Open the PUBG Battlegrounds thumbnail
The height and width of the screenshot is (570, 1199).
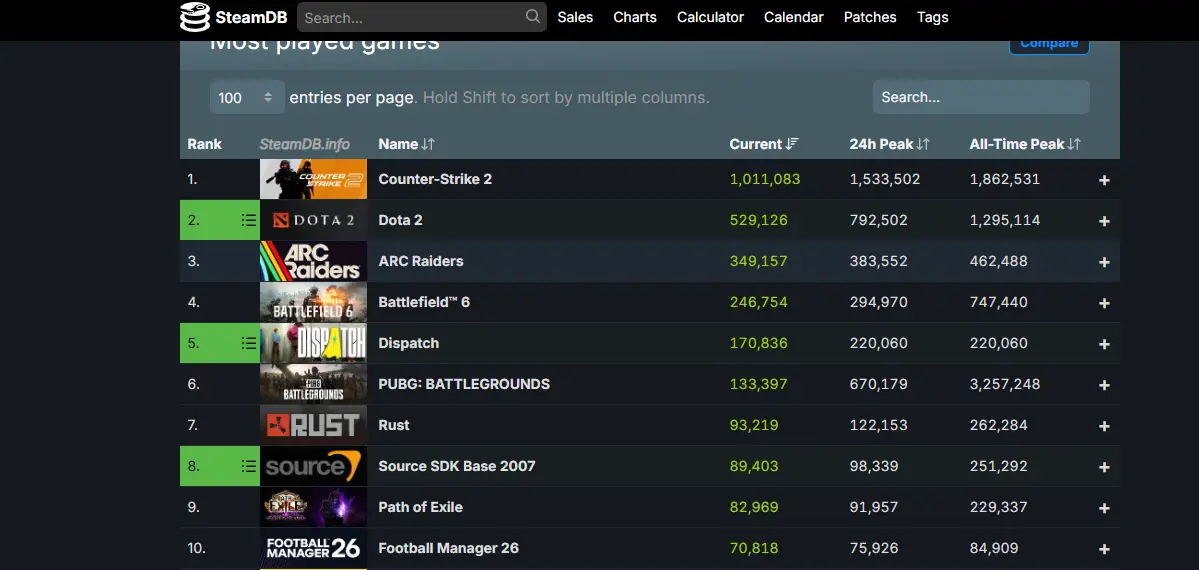point(314,384)
